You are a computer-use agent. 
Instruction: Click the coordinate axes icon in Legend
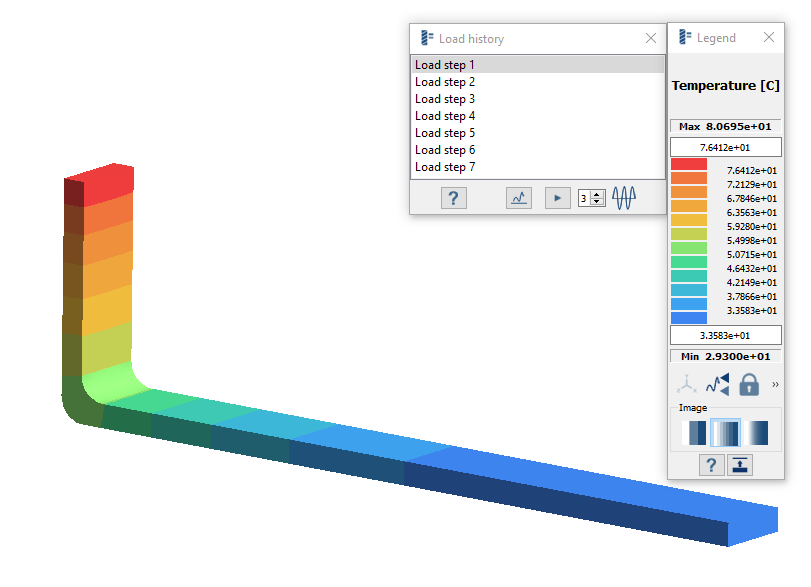click(x=686, y=384)
